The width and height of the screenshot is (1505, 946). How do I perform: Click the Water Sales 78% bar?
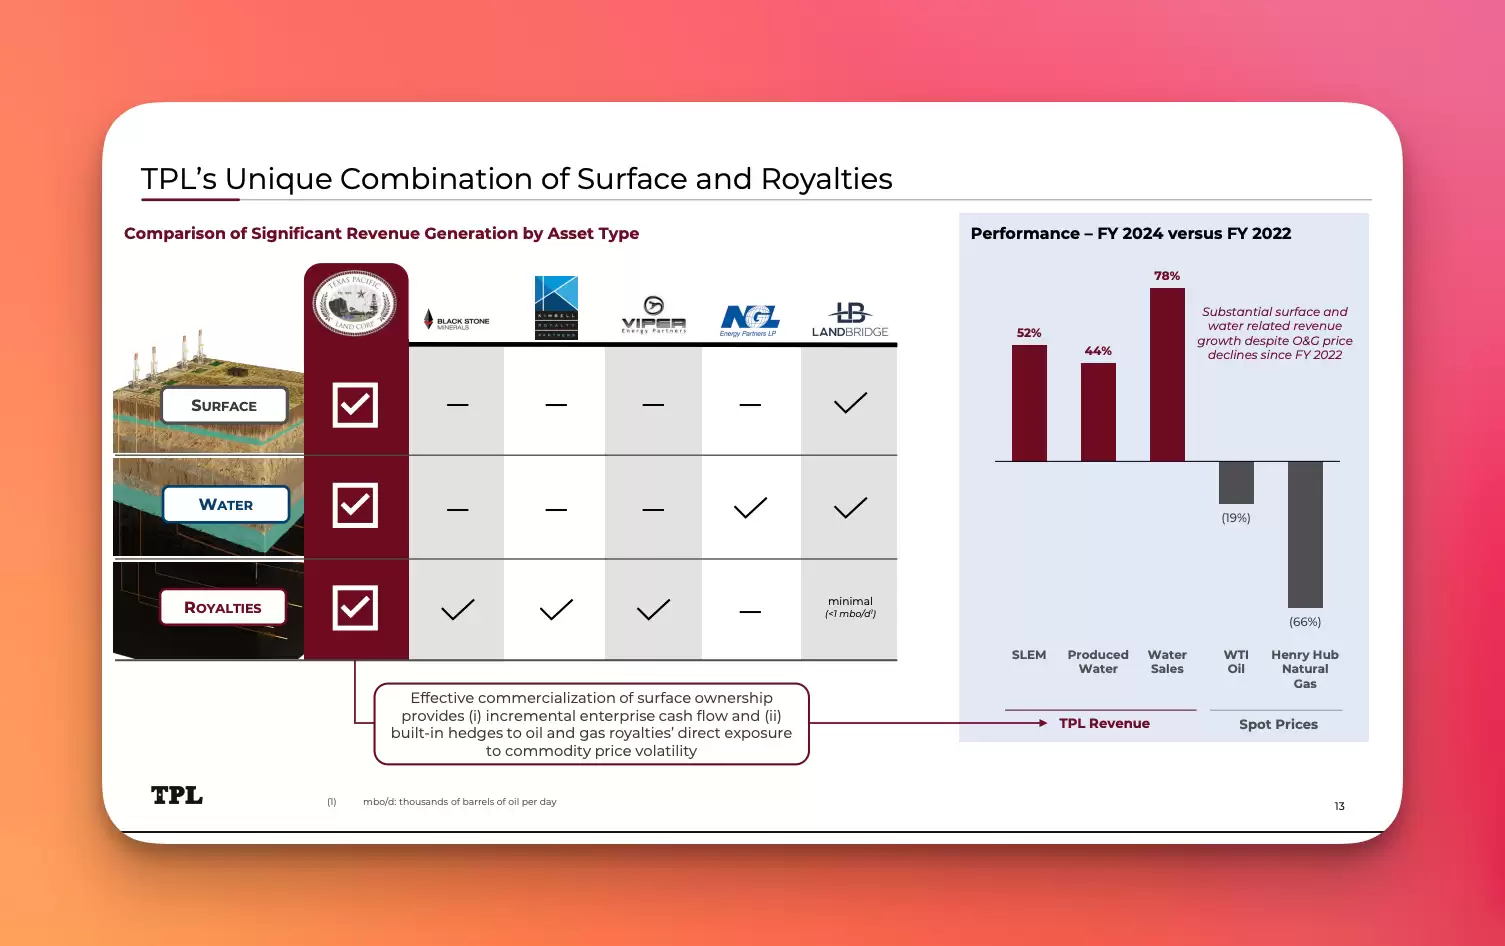click(x=1167, y=375)
